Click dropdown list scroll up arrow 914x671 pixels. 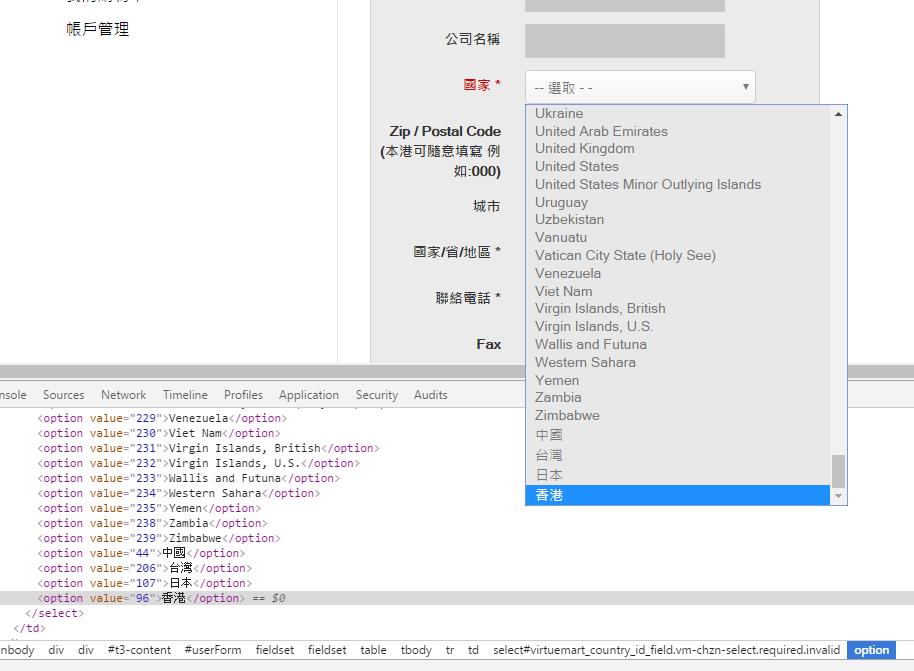point(838,114)
